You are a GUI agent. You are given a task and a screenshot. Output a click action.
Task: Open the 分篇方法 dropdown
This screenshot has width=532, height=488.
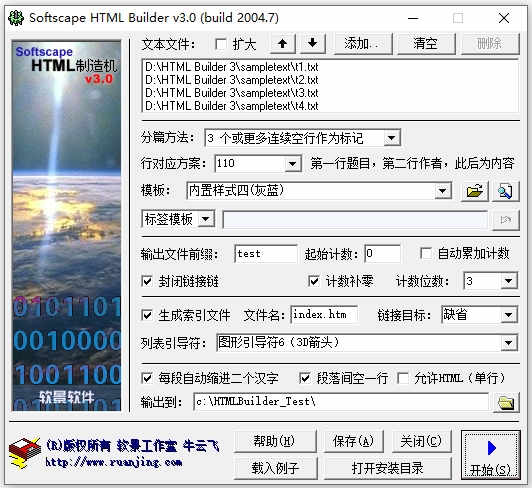click(x=391, y=138)
